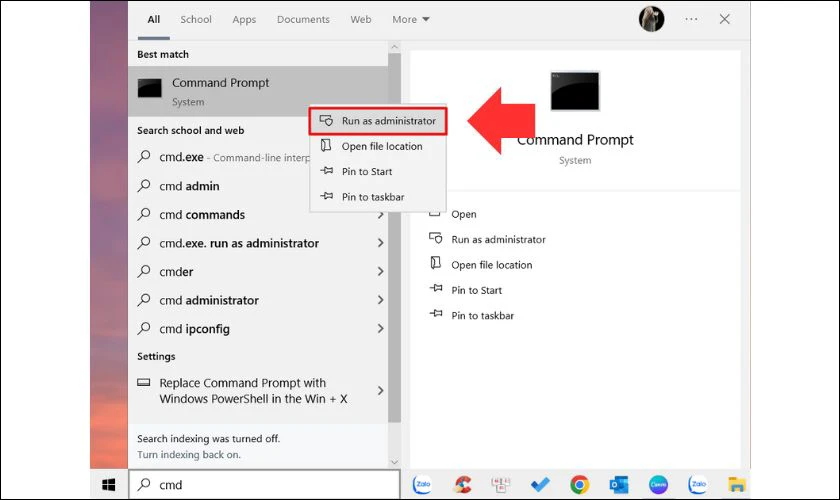840x500 pixels.
Task: Switch to the School tab
Action: [x=196, y=20]
